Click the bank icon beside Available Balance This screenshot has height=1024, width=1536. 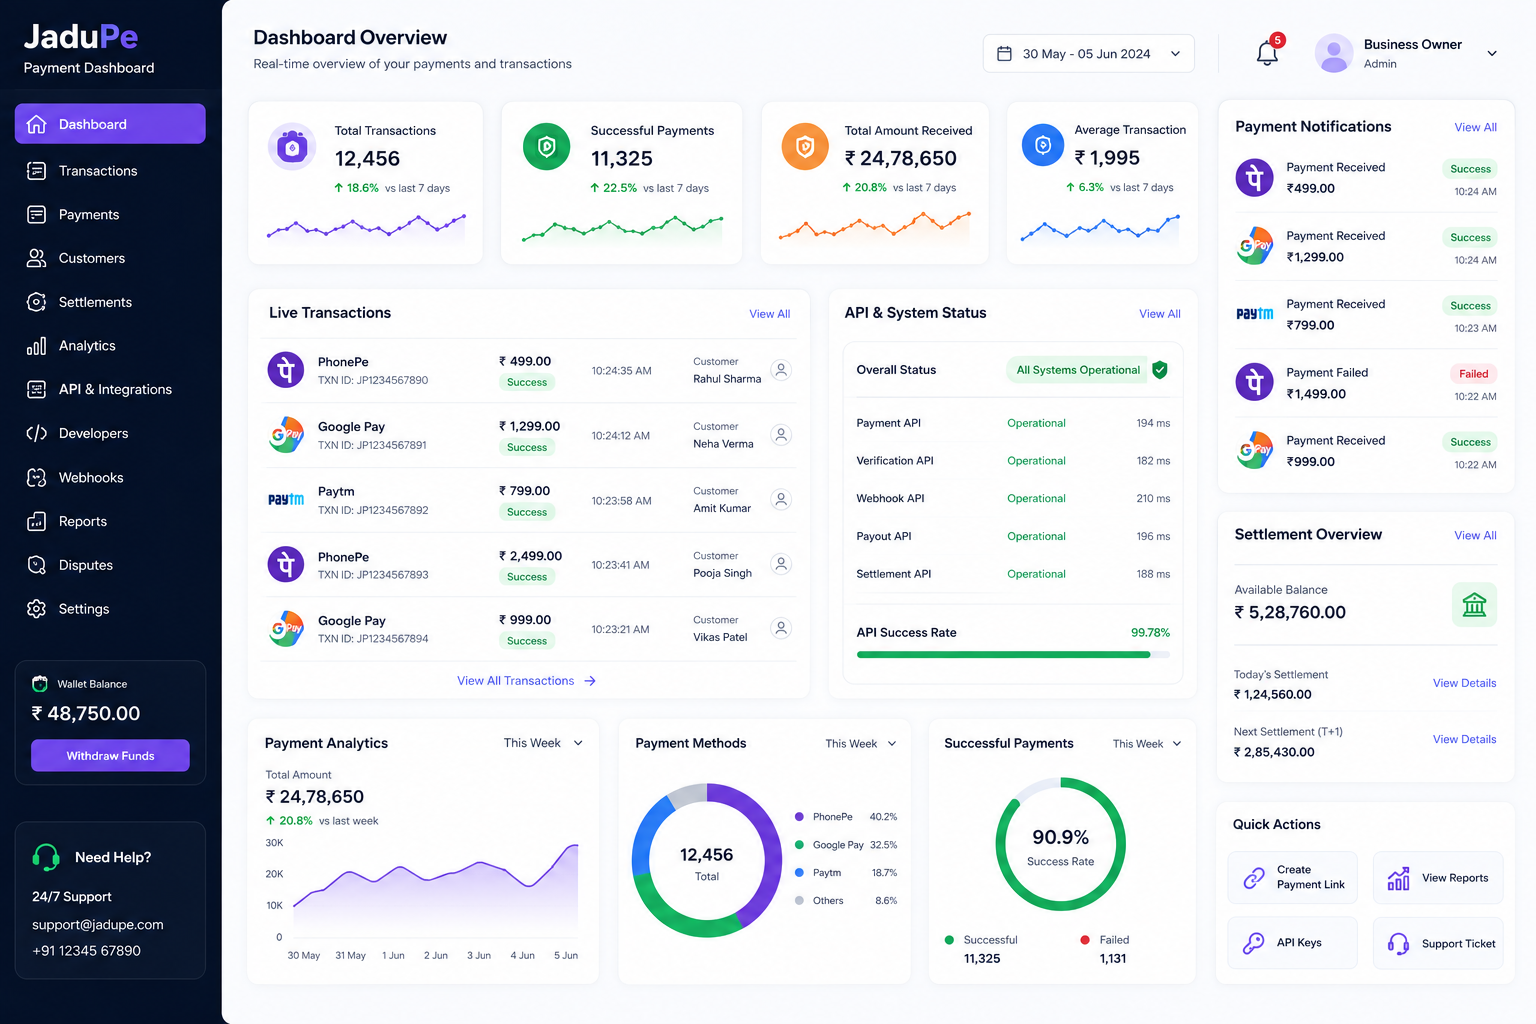1474,605
